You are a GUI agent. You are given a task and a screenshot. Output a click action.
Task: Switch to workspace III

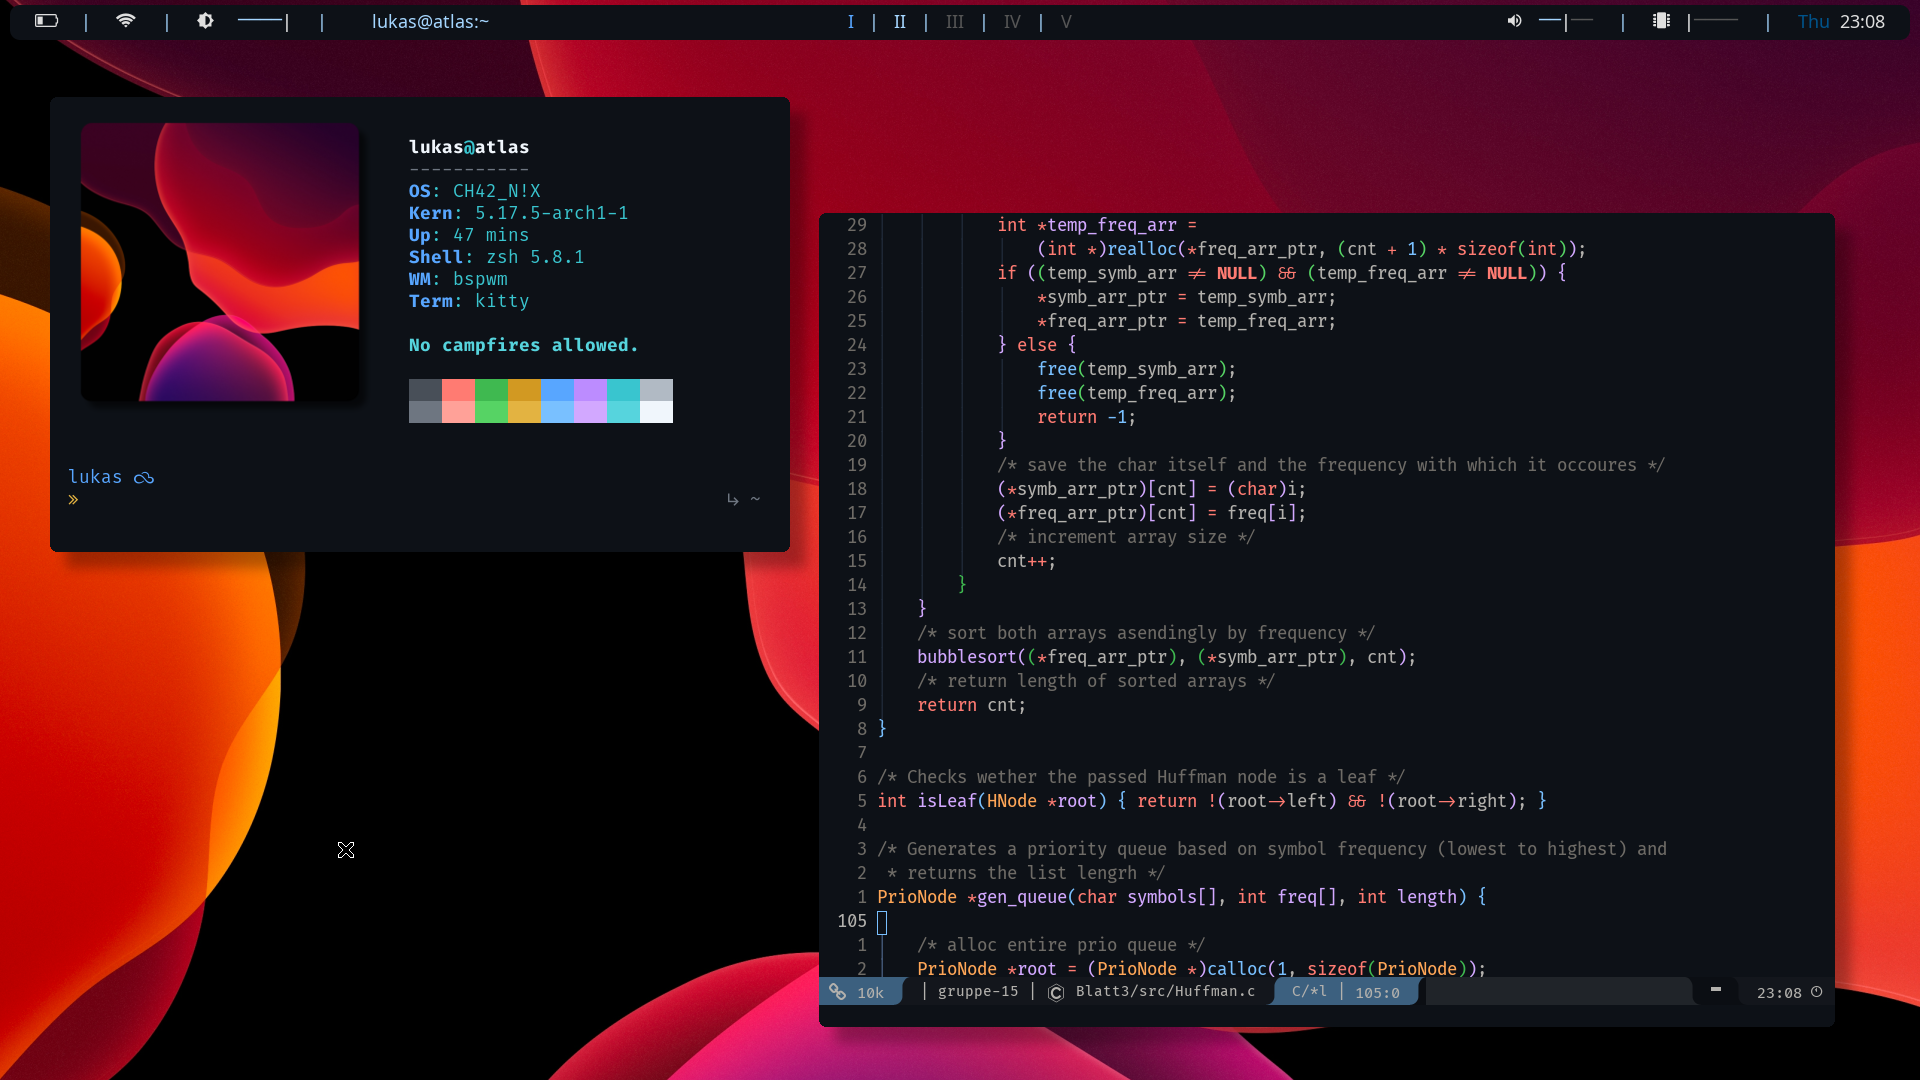click(x=955, y=22)
